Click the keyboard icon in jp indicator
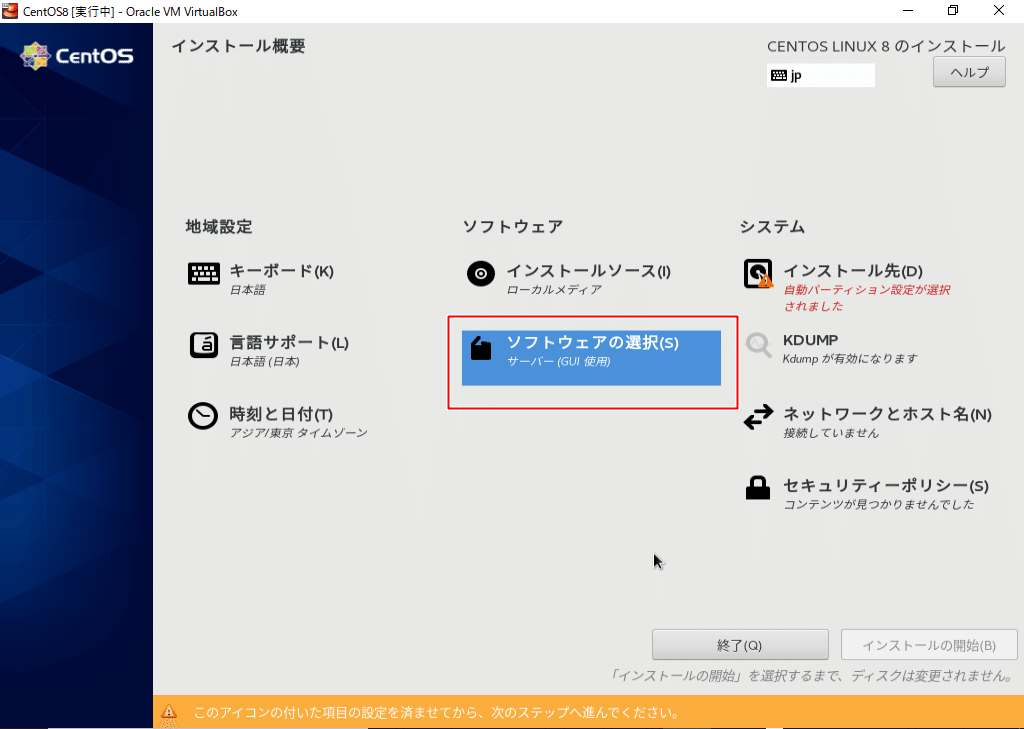This screenshot has height=729, width=1024. [x=778, y=75]
